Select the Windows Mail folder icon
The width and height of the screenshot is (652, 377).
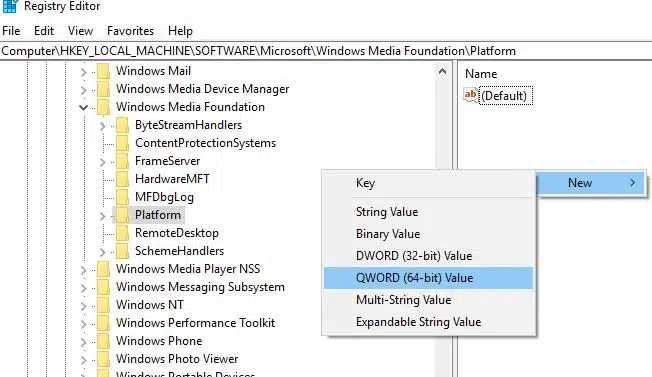(104, 71)
